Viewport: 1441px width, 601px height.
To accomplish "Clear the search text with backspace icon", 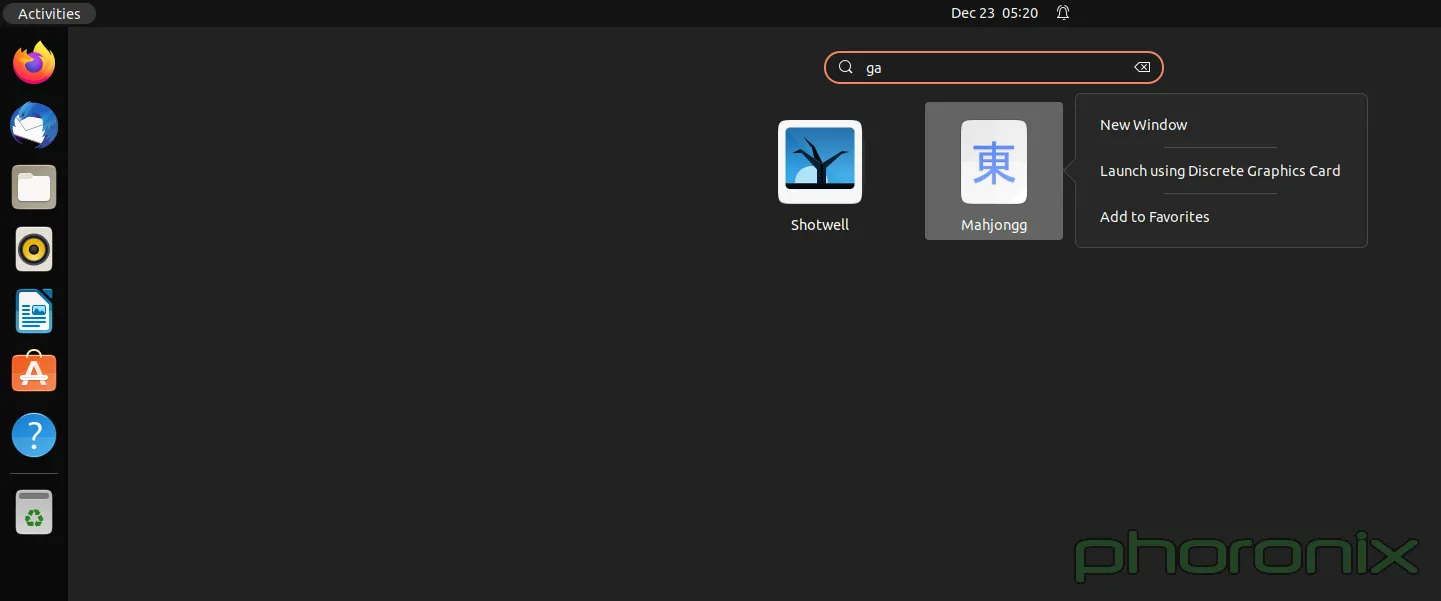I will coord(1142,67).
